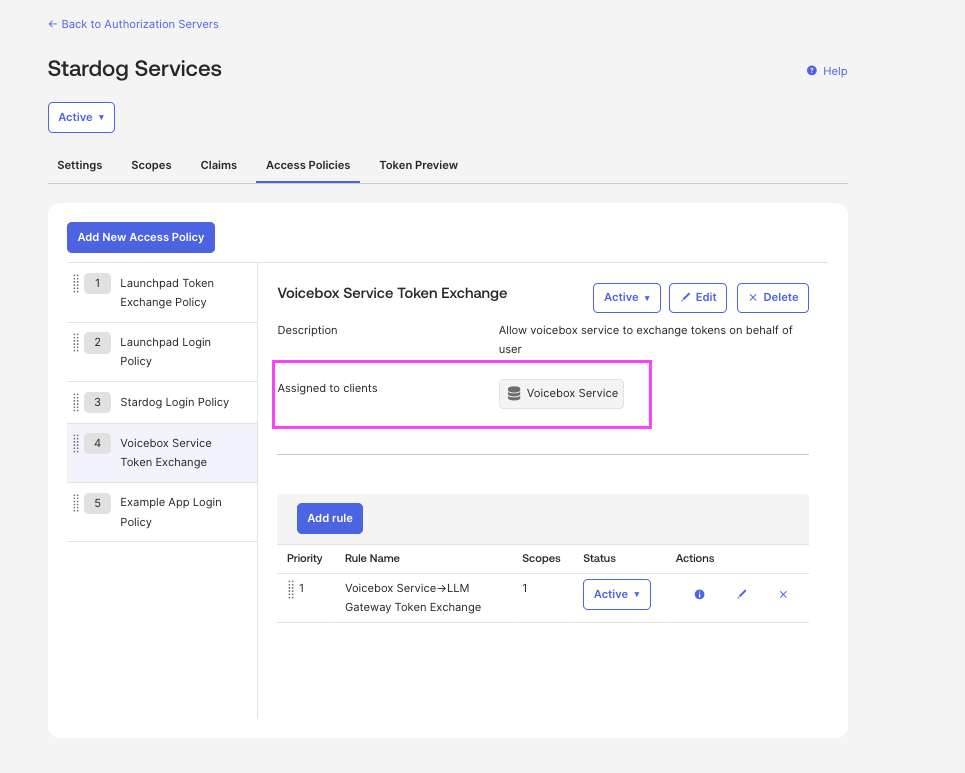Click the Add rule button
This screenshot has height=773, width=965.
pos(330,519)
